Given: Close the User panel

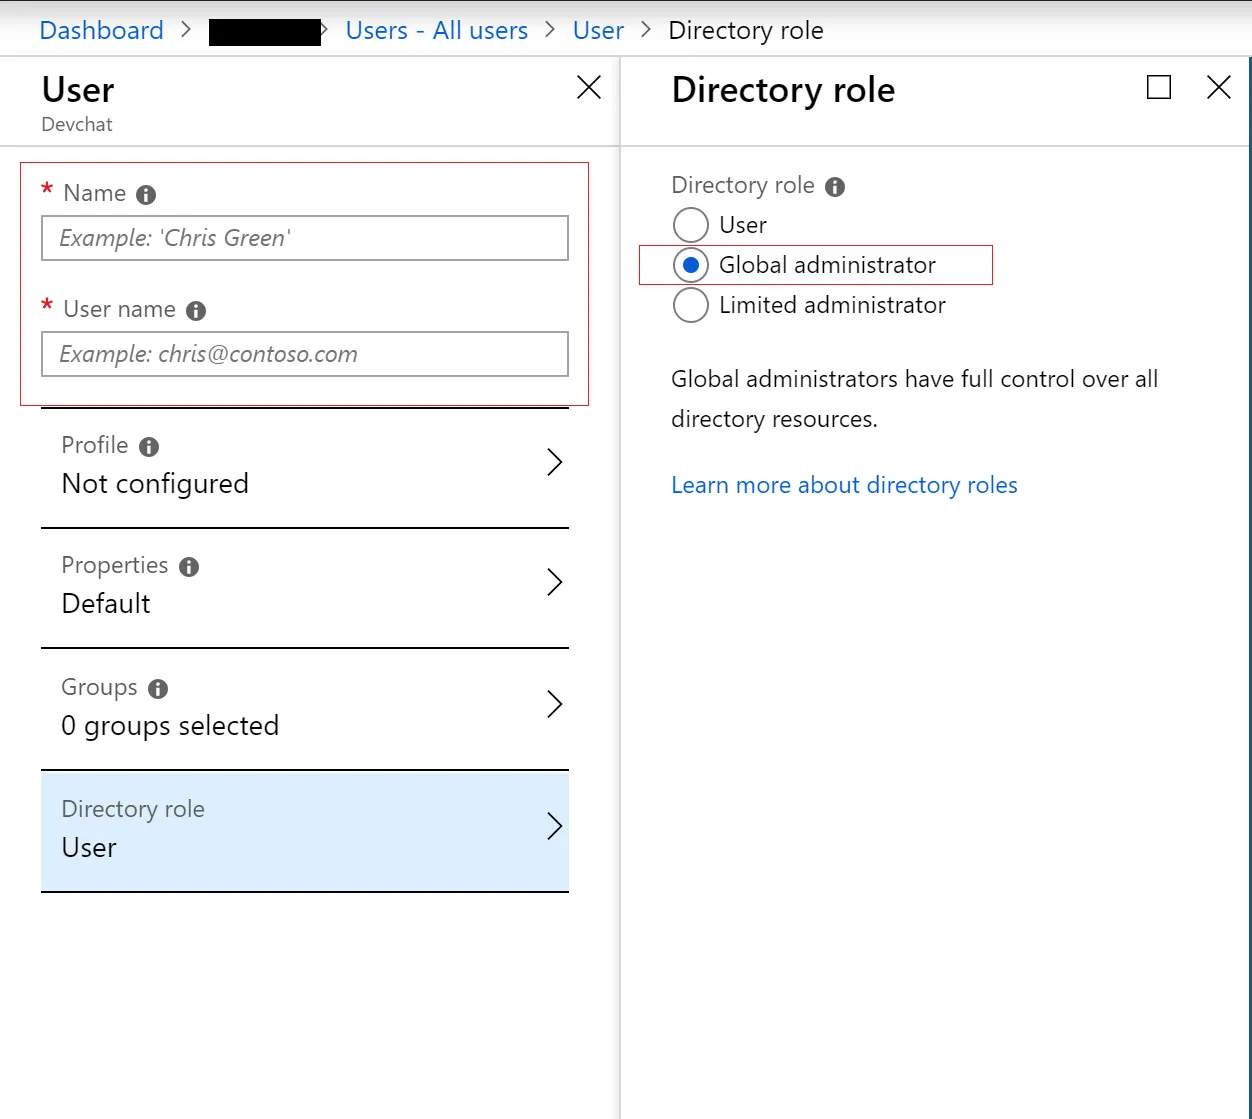Looking at the screenshot, I should point(589,88).
